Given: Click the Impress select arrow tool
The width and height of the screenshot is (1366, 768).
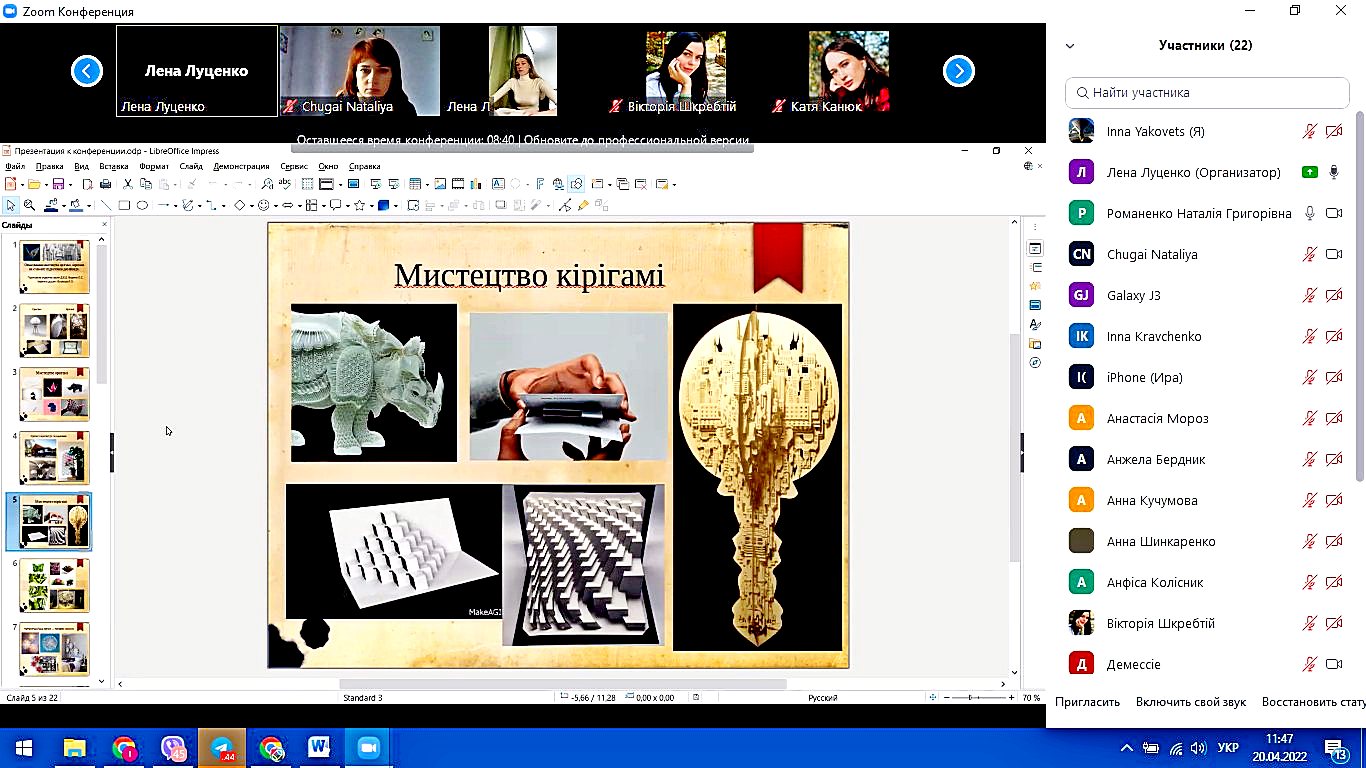Looking at the screenshot, I should click(x=10, y=206).
